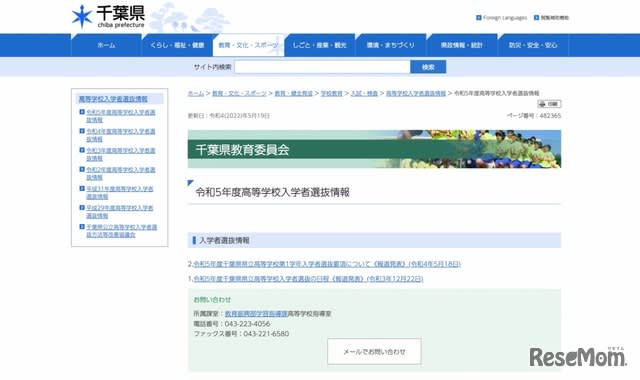Select the くらし・福祉・健康 navigation tab
The width and height of the screenshot is (640, 380).
pos(177,45)
